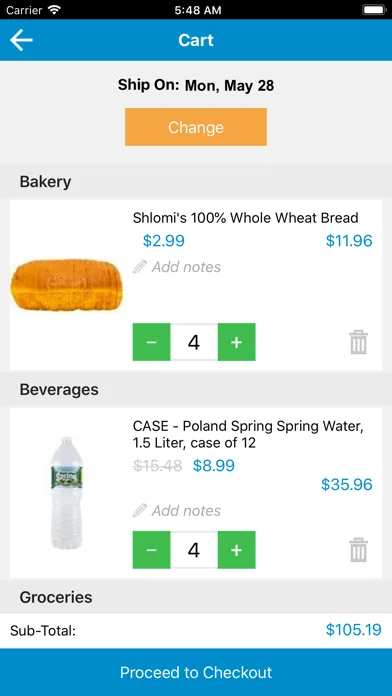Viewport: 392px width, 696px height.
Task: Delete the Whole Wheat Bread item
Action: [358, 342]
